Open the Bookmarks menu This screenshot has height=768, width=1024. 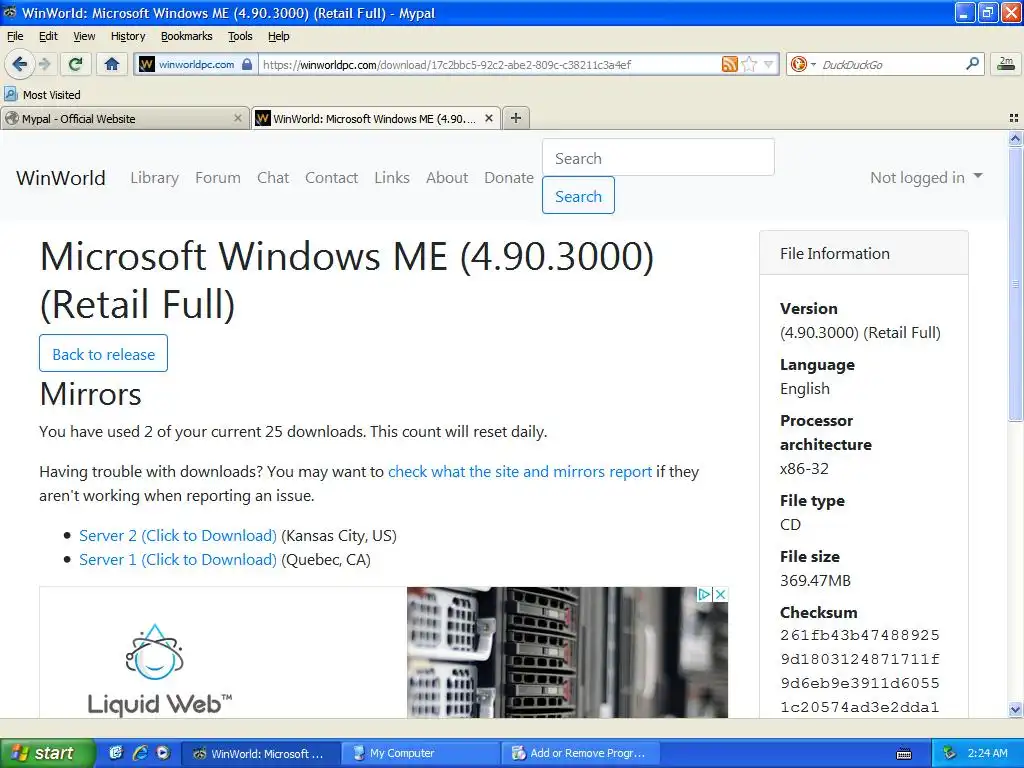[187, 36]
